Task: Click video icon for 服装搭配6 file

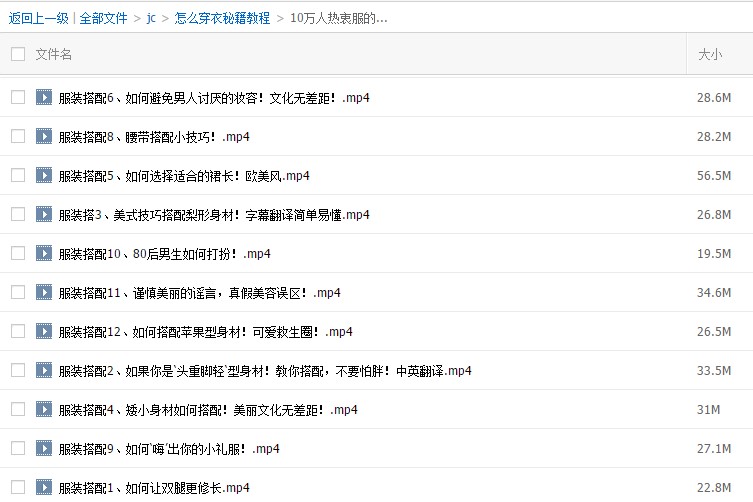Action: pyautogui.click(x=44, y=97)
